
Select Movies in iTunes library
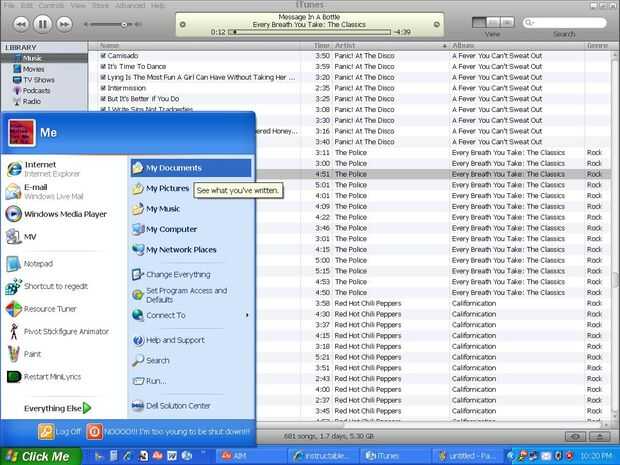pyautogui.click(x=29, y=69)
